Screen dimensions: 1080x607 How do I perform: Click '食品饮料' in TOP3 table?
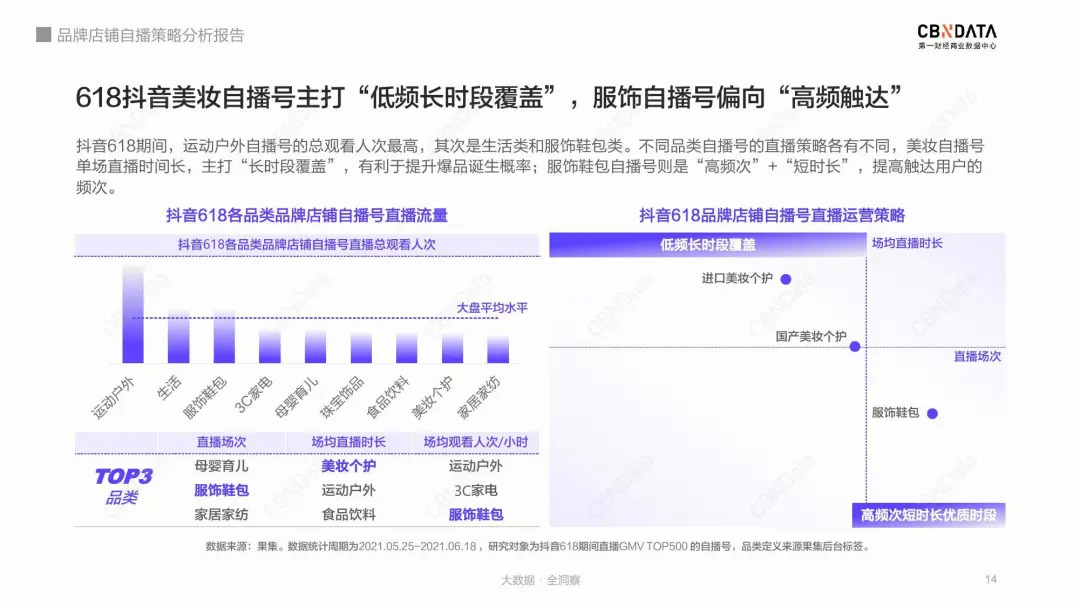pos(349,515)
